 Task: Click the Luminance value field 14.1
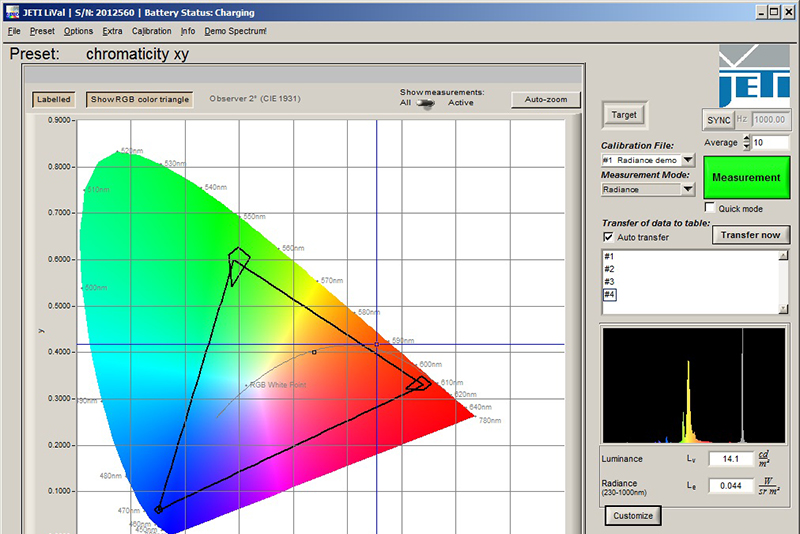point(731,459)
